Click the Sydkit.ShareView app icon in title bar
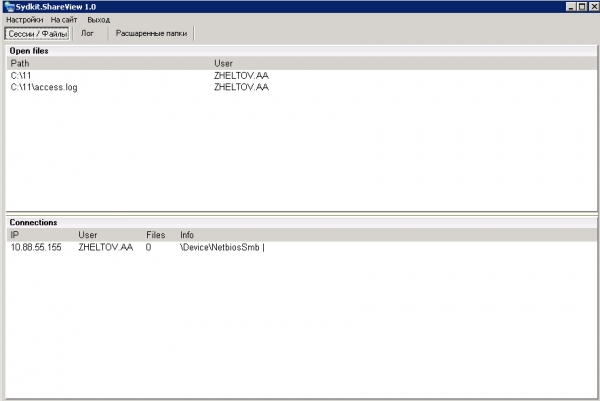Image resolution: width=600 pixels, height=401 pixels. click(x=8, y=7)
